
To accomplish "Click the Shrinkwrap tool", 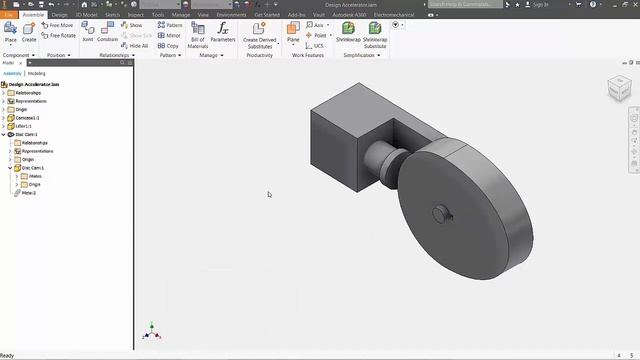I will click(x=348, y=32).
